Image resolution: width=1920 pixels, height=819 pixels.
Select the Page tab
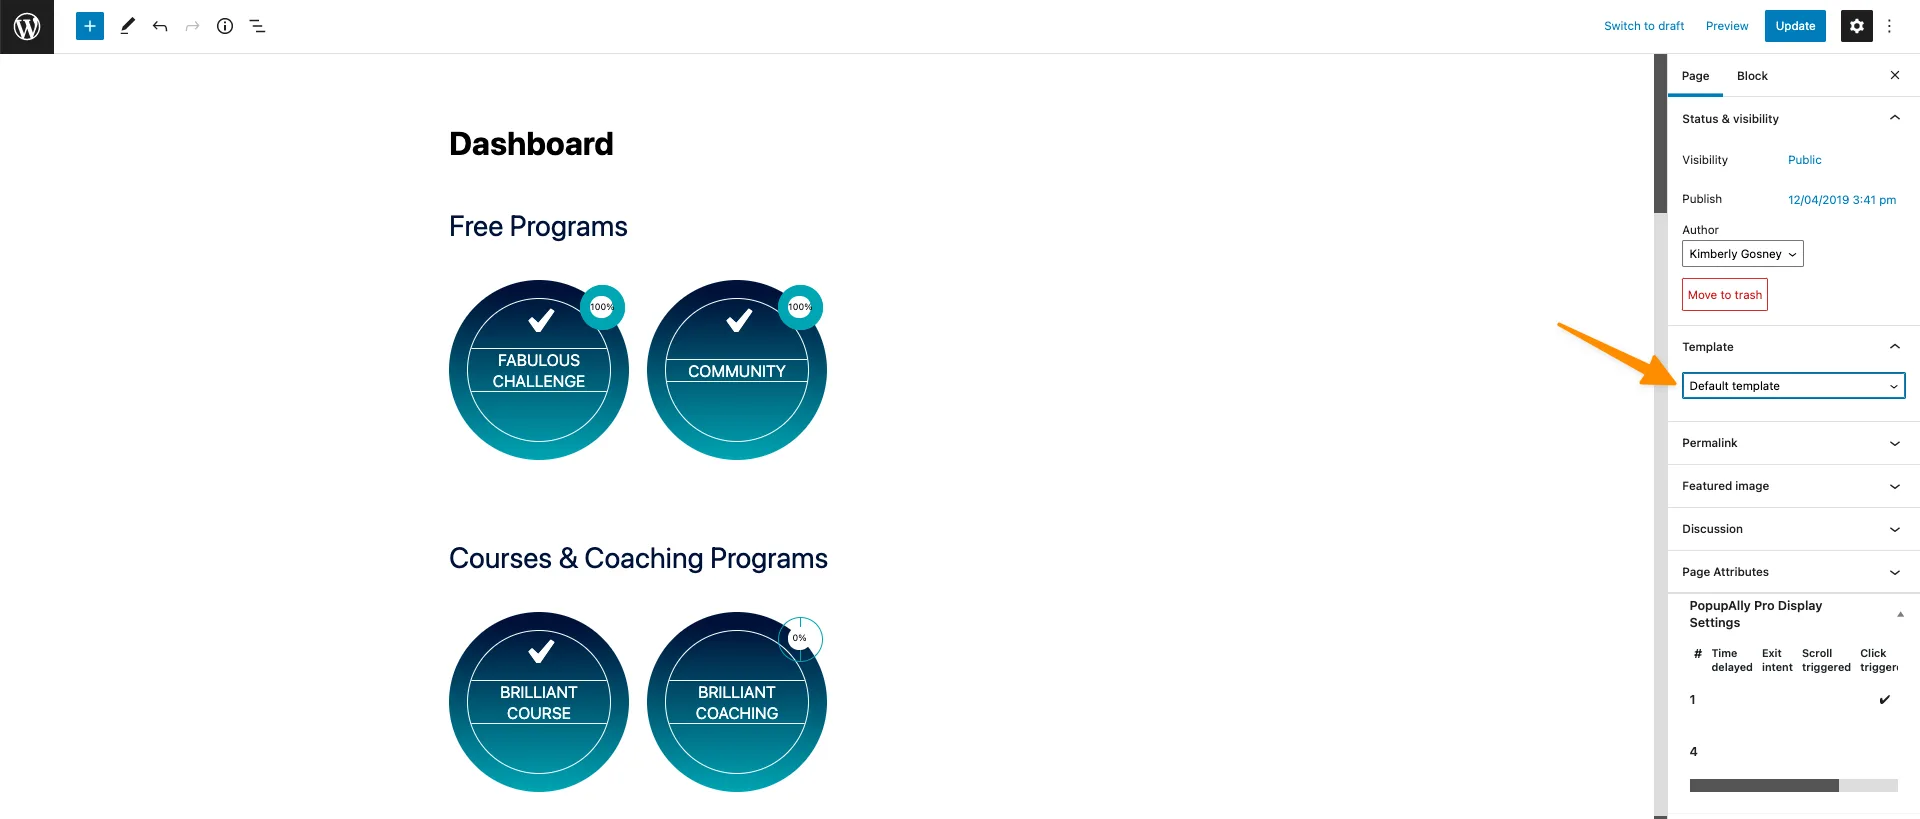click(1695, 76)
